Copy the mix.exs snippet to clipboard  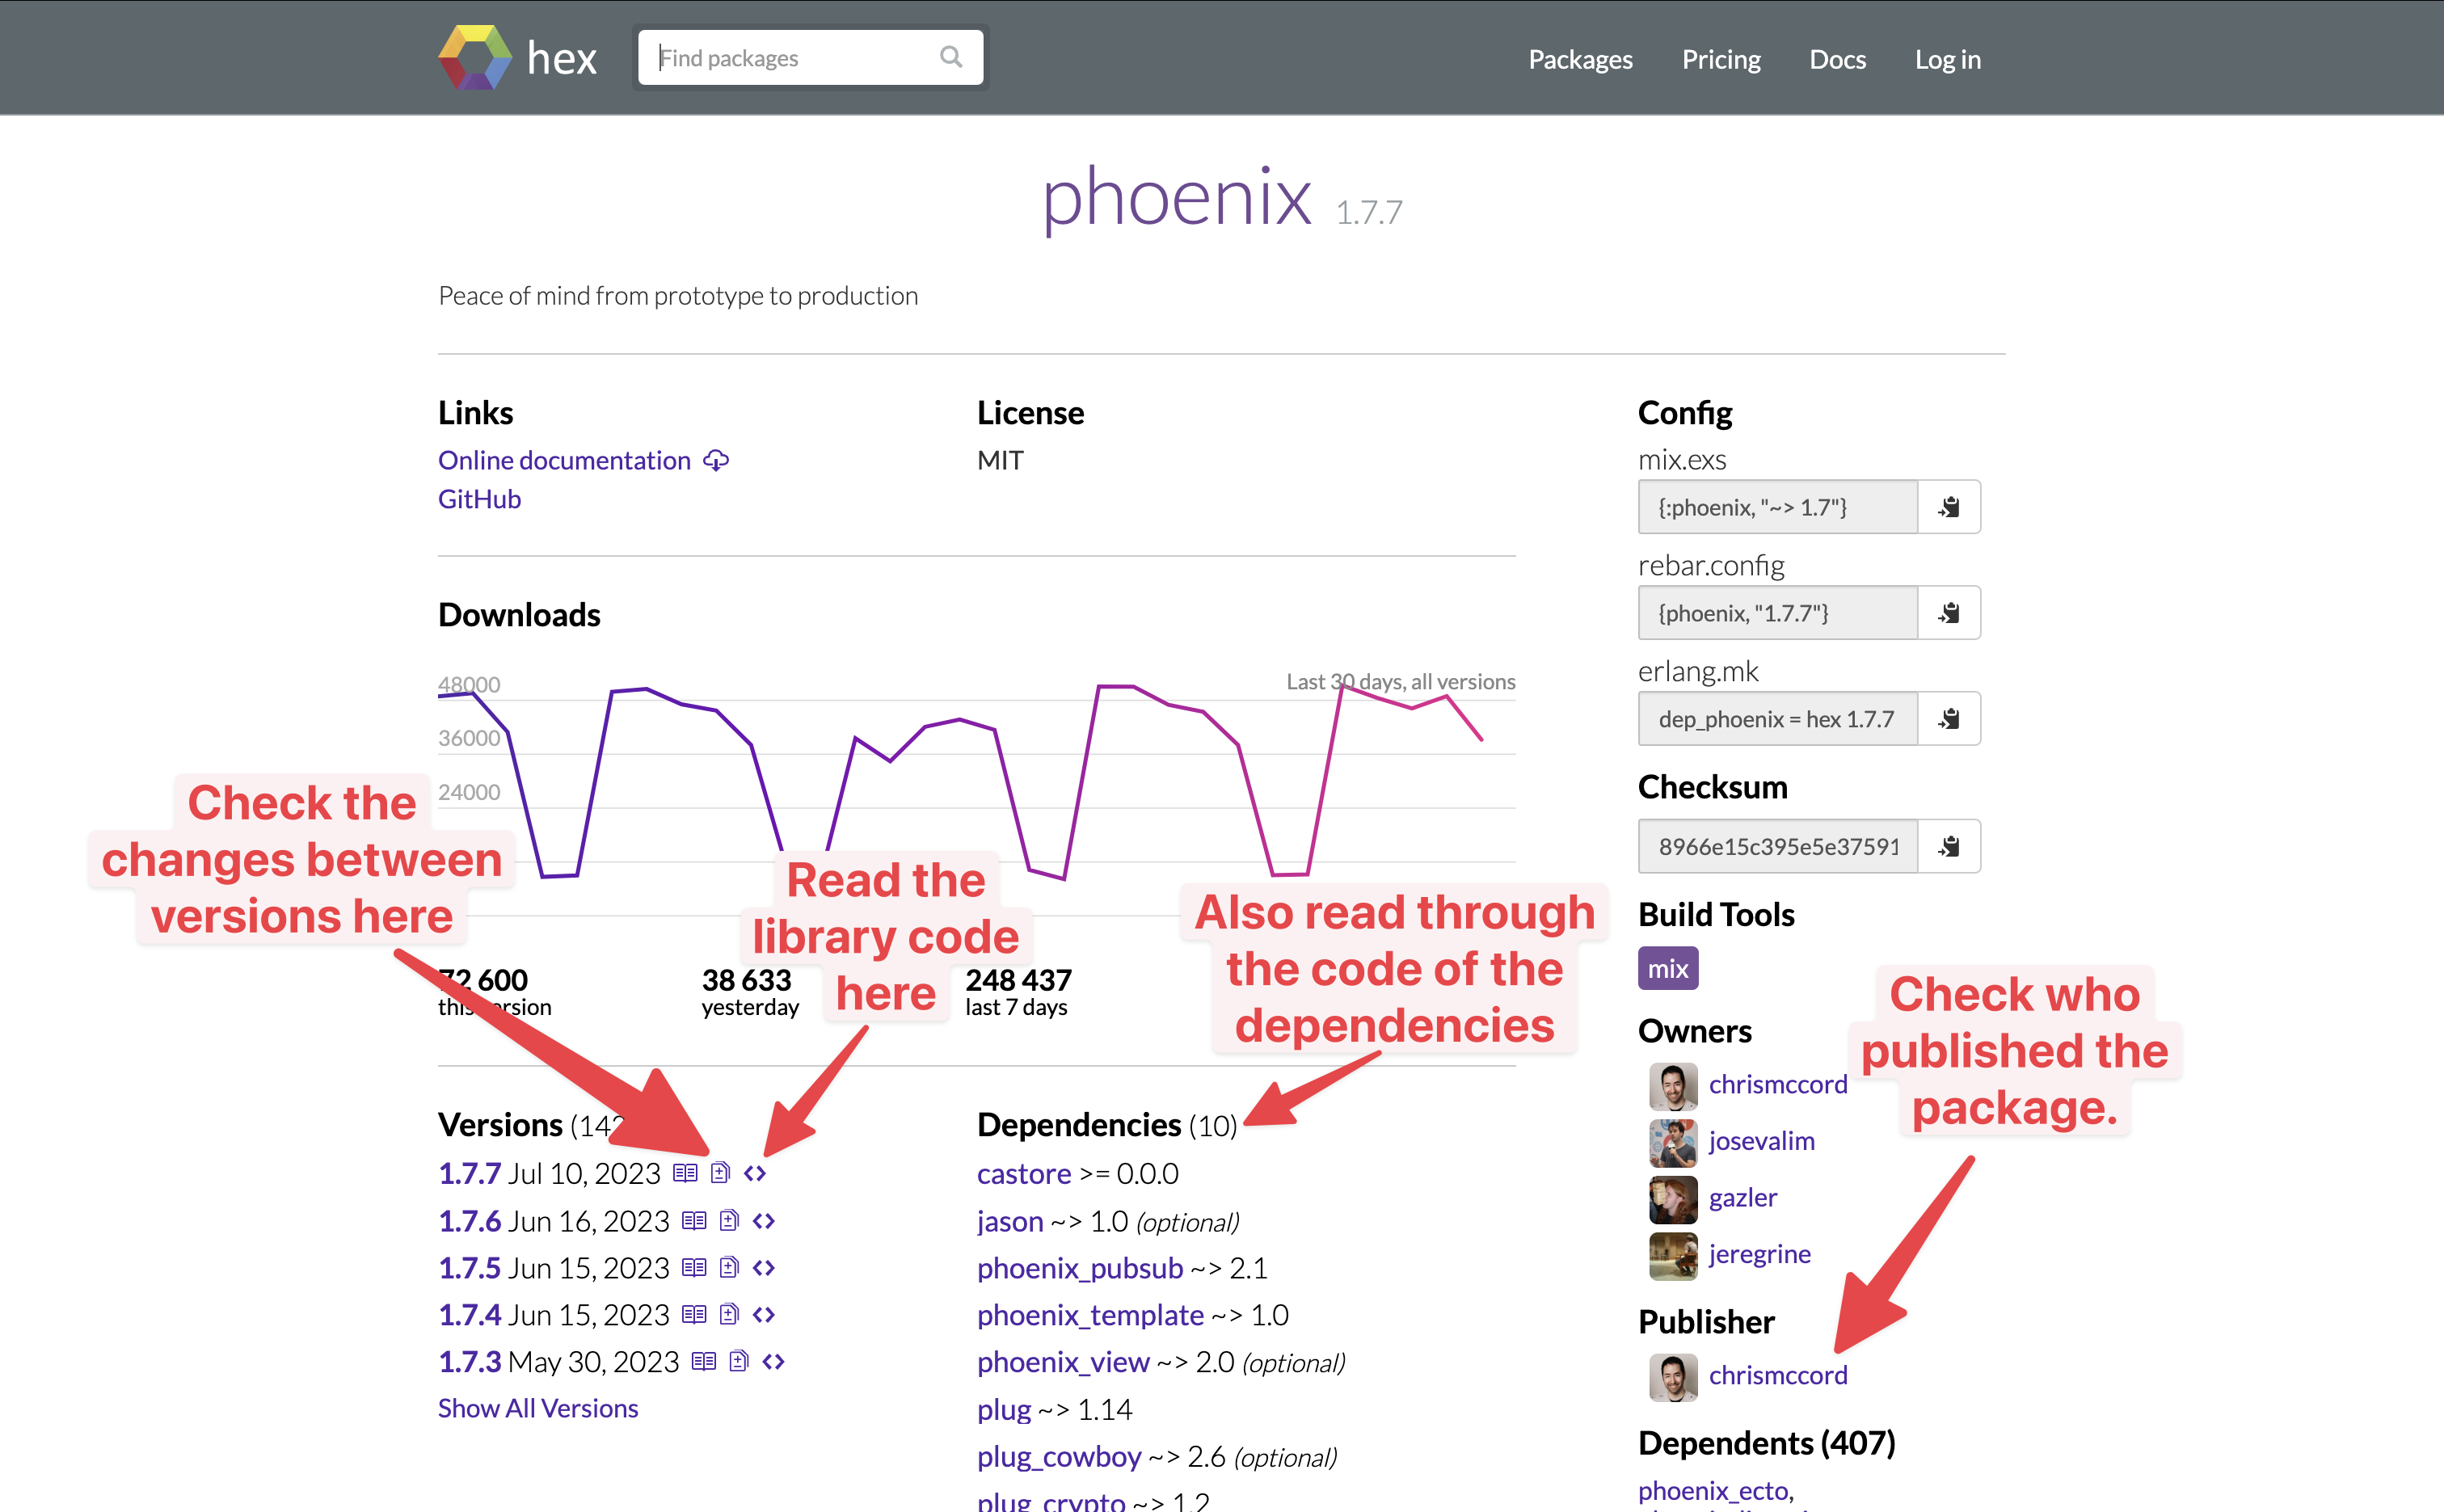[1948, 506]
